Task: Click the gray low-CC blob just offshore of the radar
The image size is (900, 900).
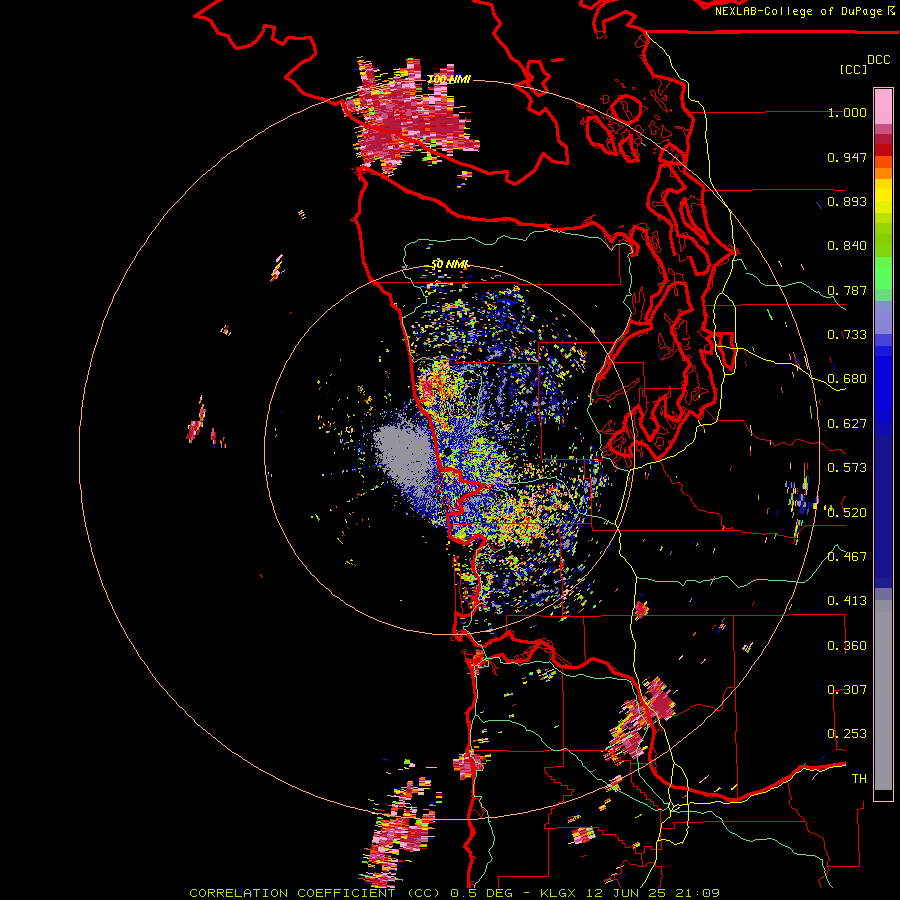Action: click(402, 453)
